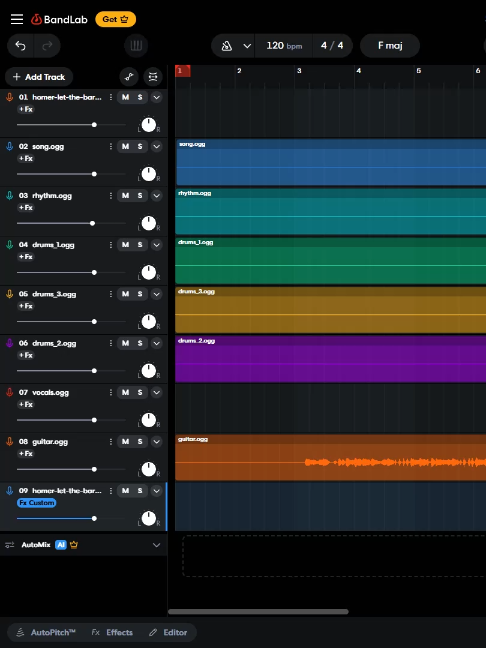Open three-dot options for song.ogg track
Viewport: 486px width, 648px height.
(111, 146)
